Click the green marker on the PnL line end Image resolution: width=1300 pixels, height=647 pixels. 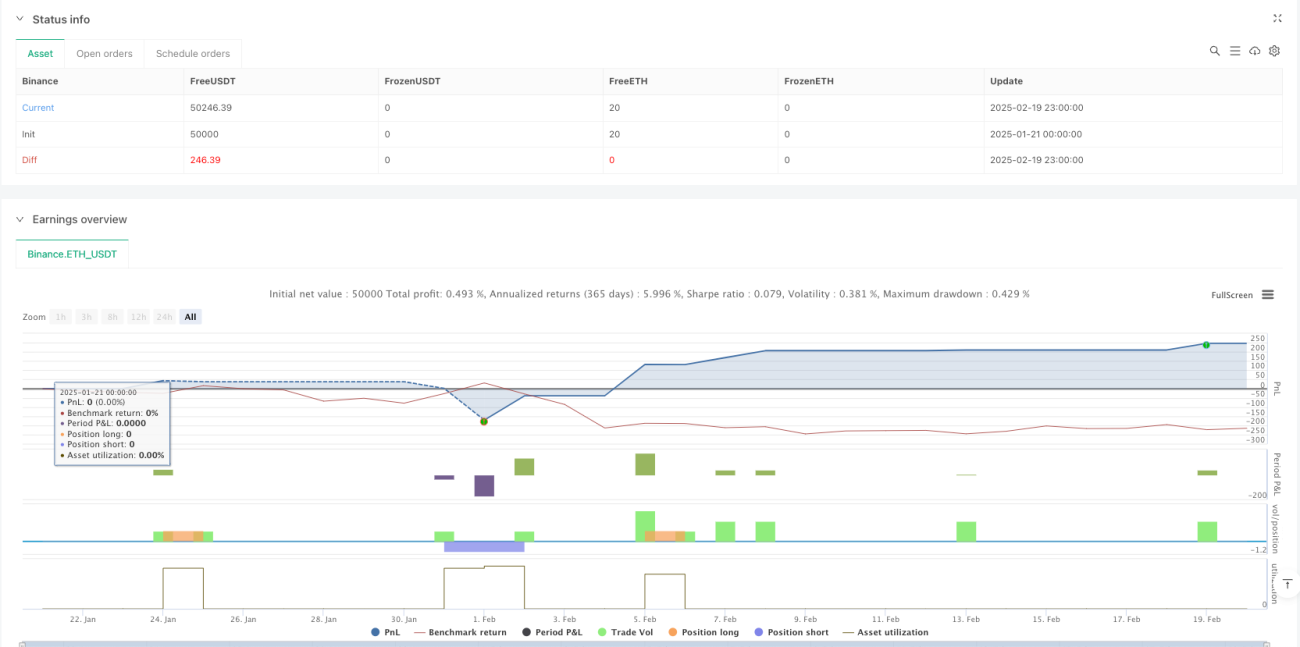(1206, 345)
